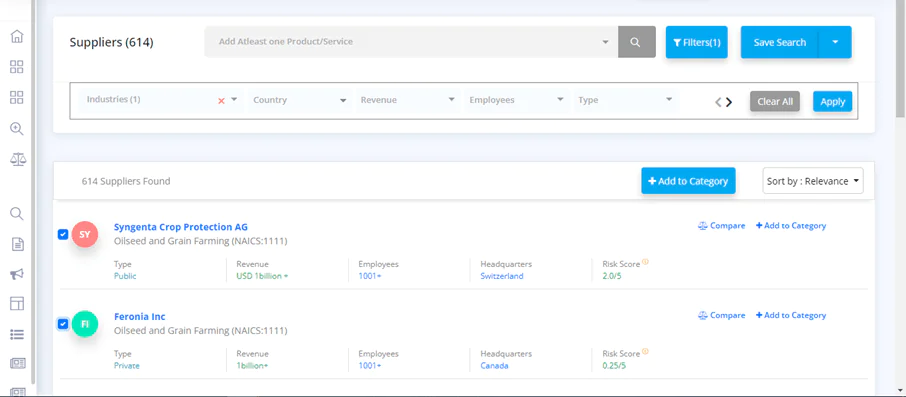Clear the Industries filter red X

point(221,101)
